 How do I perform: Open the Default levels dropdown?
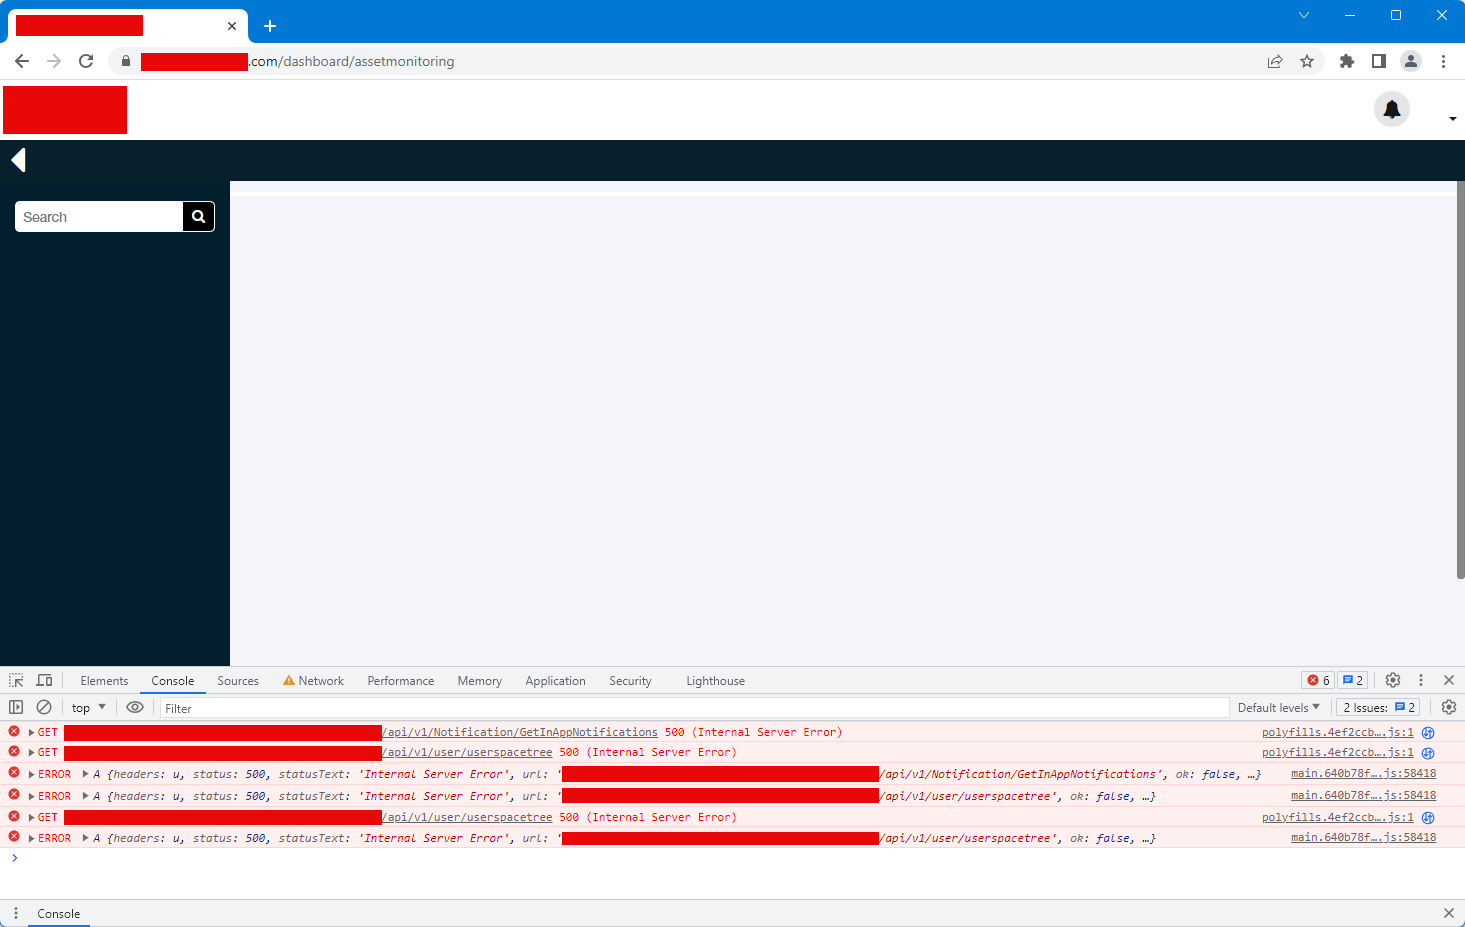click(1278, 707)
